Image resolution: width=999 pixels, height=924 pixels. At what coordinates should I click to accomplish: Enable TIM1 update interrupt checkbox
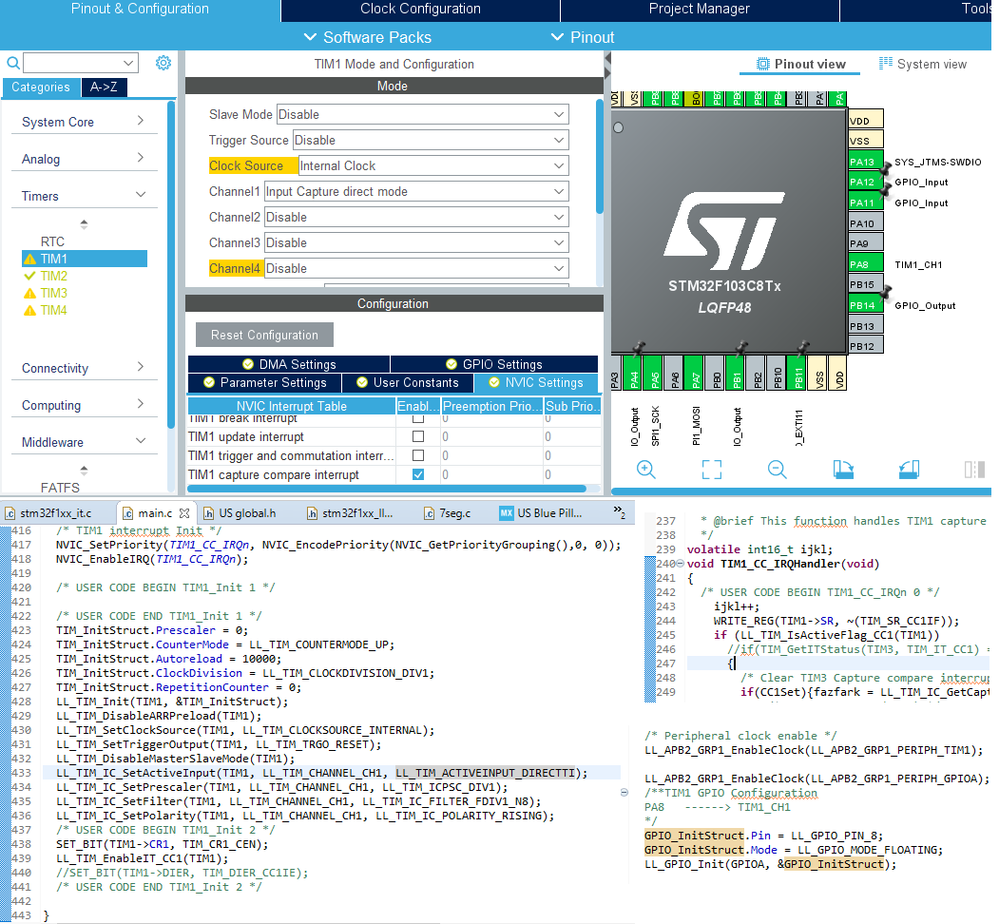(x=418, y=437)
